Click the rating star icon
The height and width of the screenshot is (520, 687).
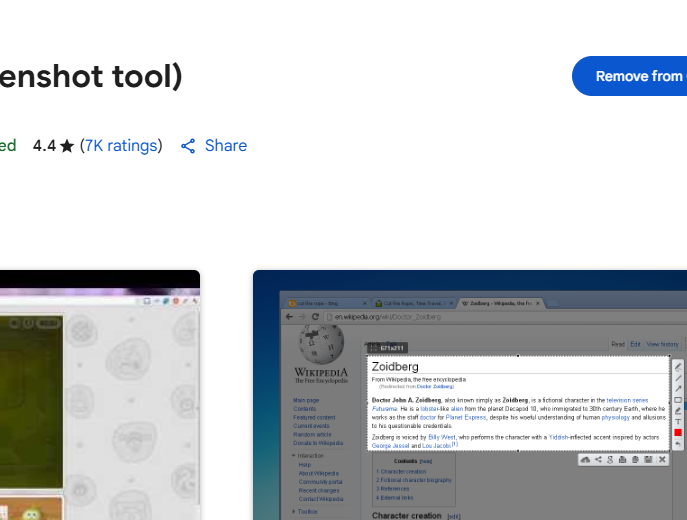coord(67,146)
